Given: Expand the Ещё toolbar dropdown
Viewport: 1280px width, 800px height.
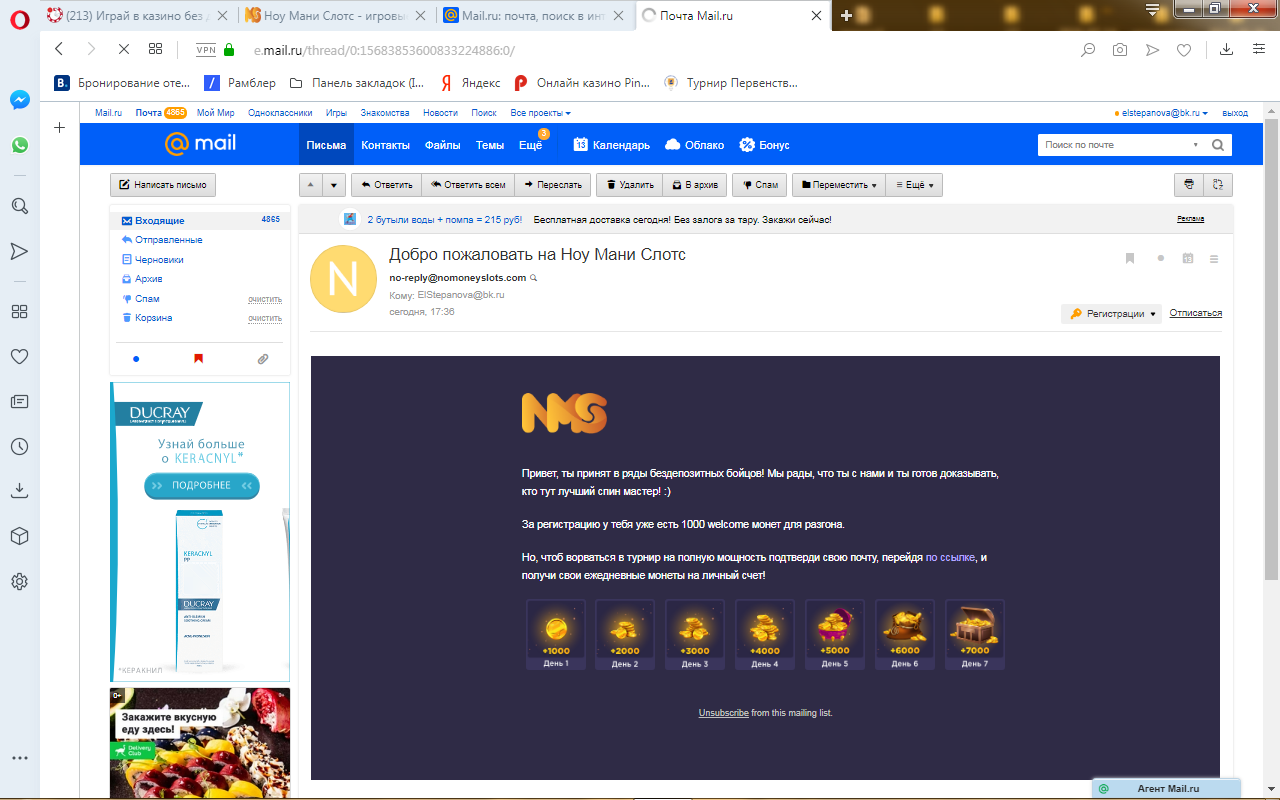Looking at the screenshot, I should point(914,185).
